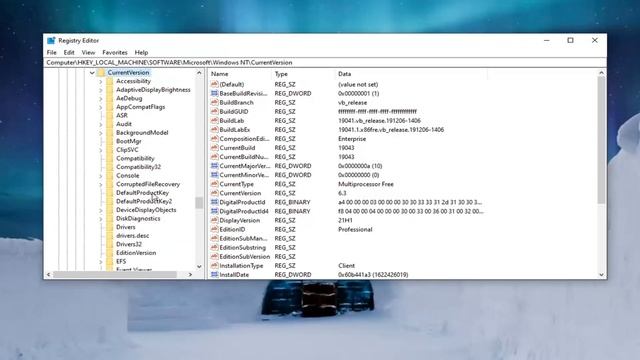This screenshot has height=360, width=640.
Task: Expand the AppCompatFlags key
Action: click(x=100, y=107)
